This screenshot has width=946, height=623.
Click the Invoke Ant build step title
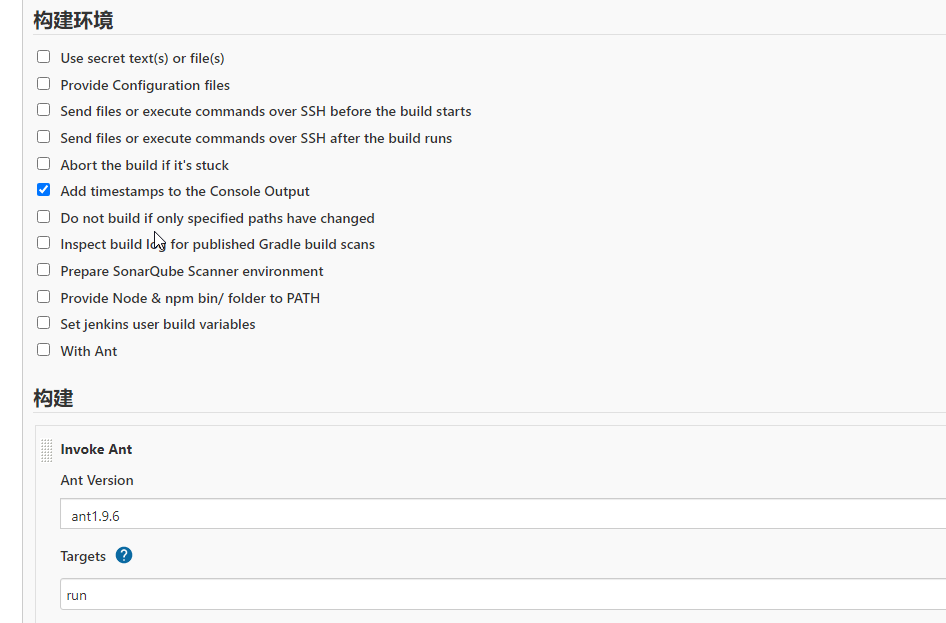(x=96, y=449)
